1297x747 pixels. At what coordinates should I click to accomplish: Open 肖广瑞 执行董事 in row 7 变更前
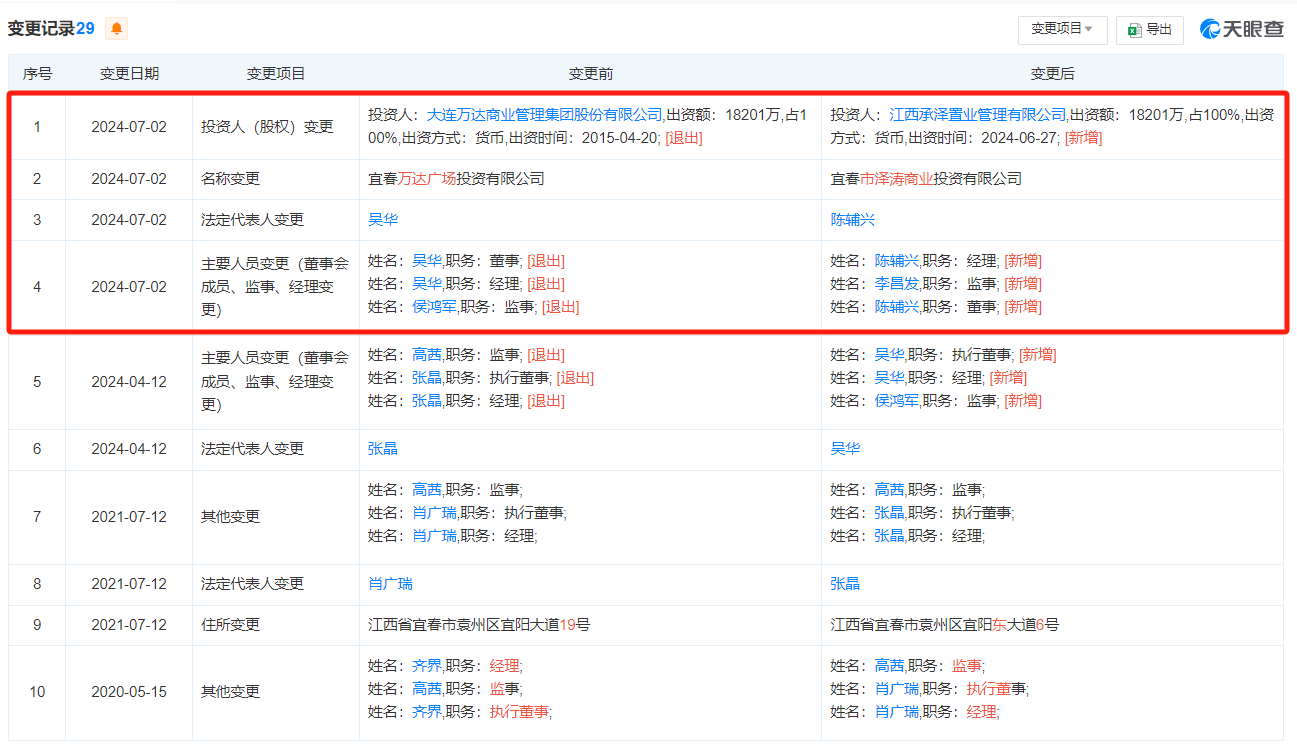pos(434,513)
